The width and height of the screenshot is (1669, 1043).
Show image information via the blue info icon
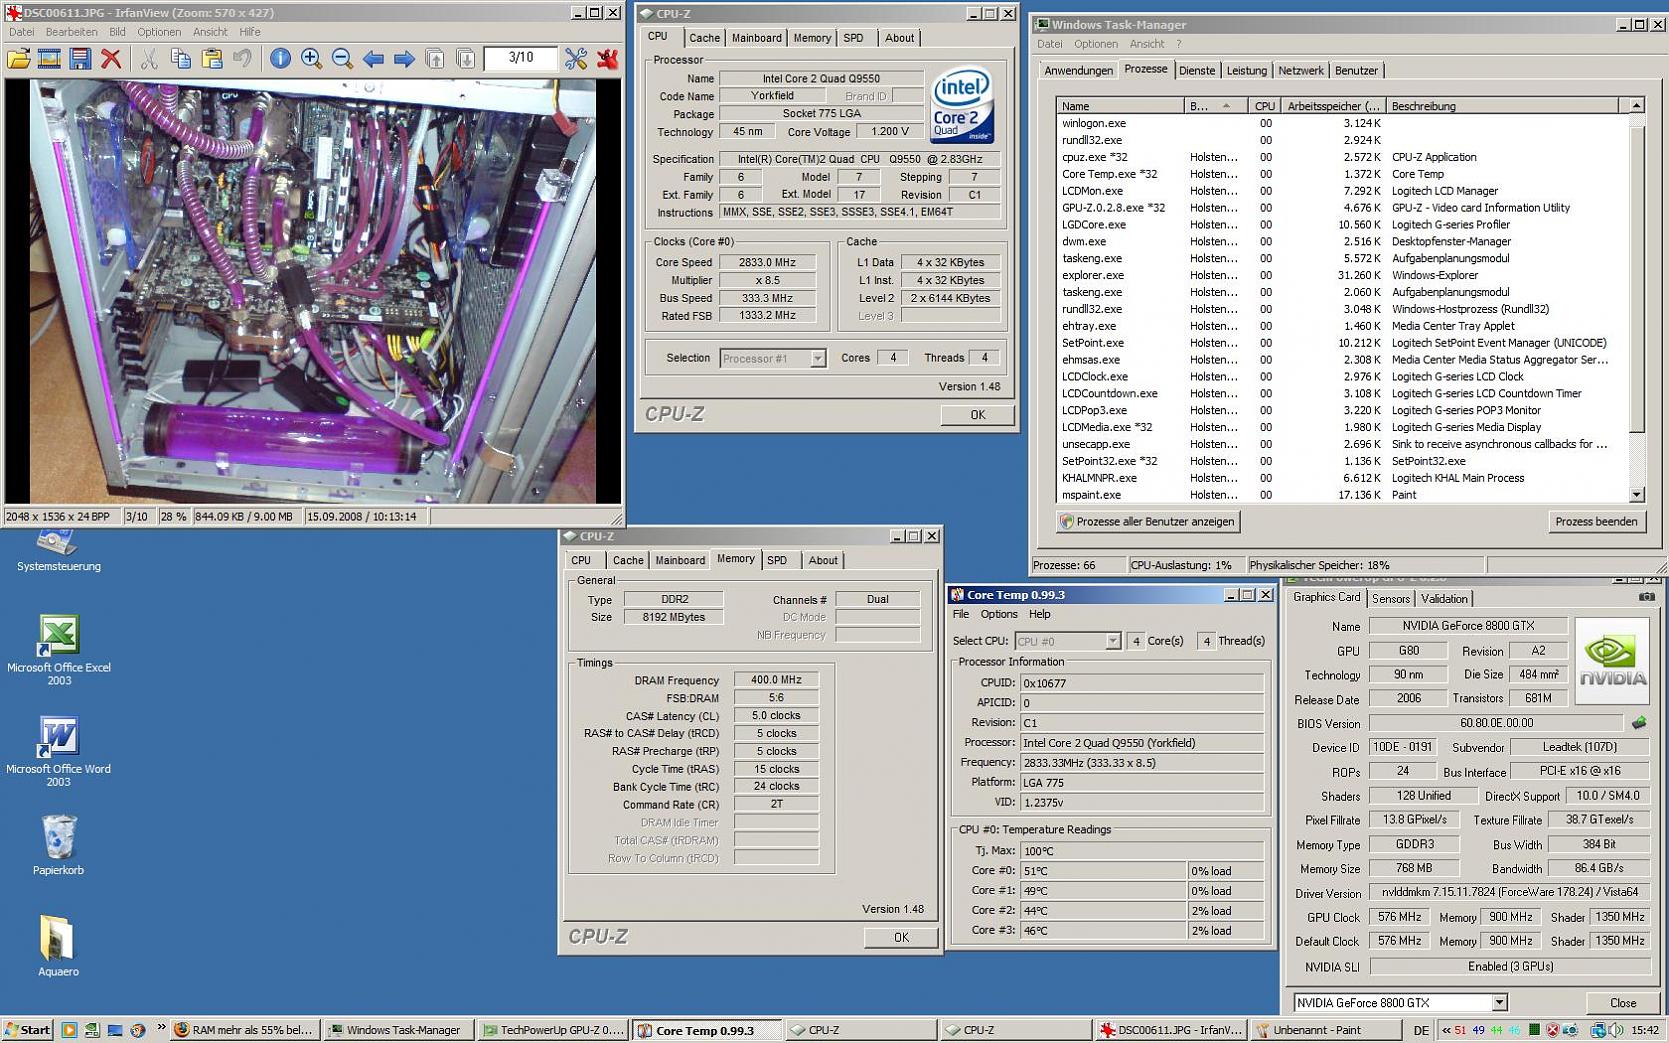pos(280,59)
